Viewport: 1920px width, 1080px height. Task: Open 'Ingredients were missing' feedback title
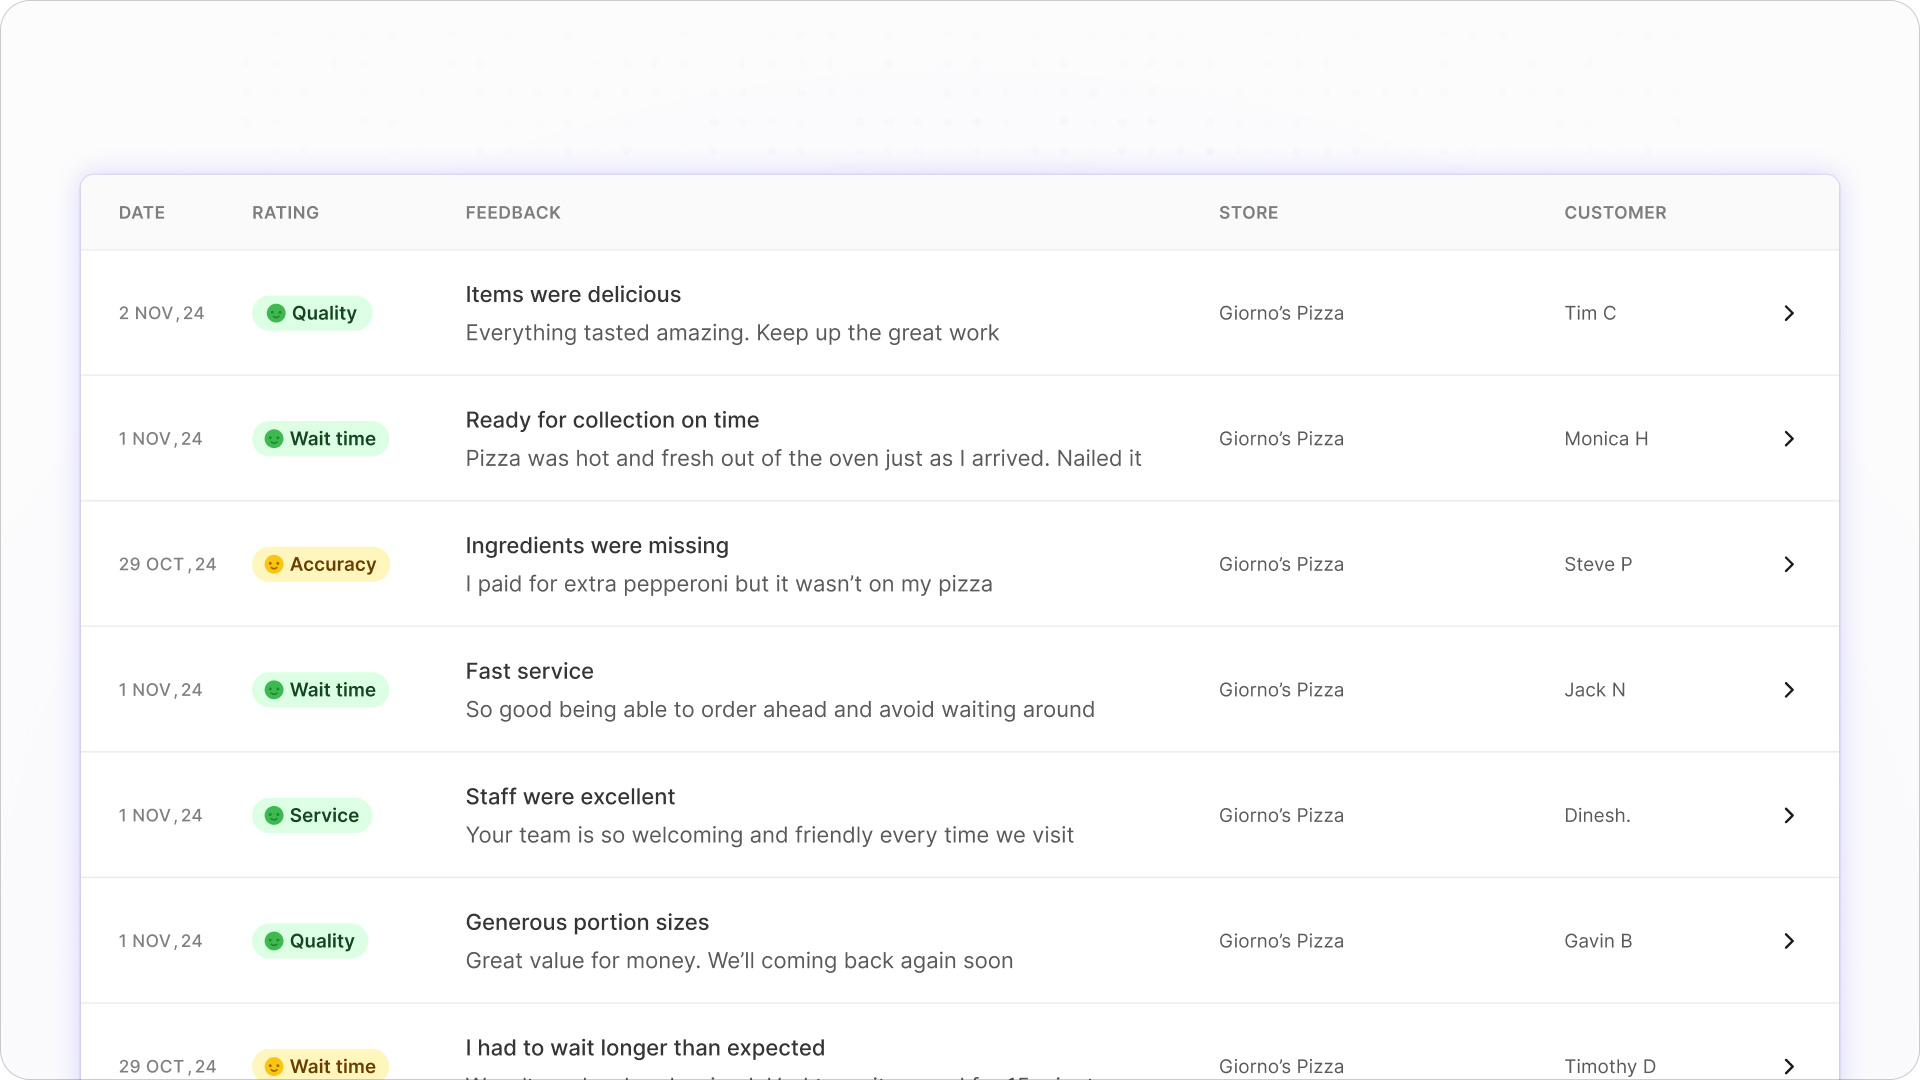pos(597,546)
